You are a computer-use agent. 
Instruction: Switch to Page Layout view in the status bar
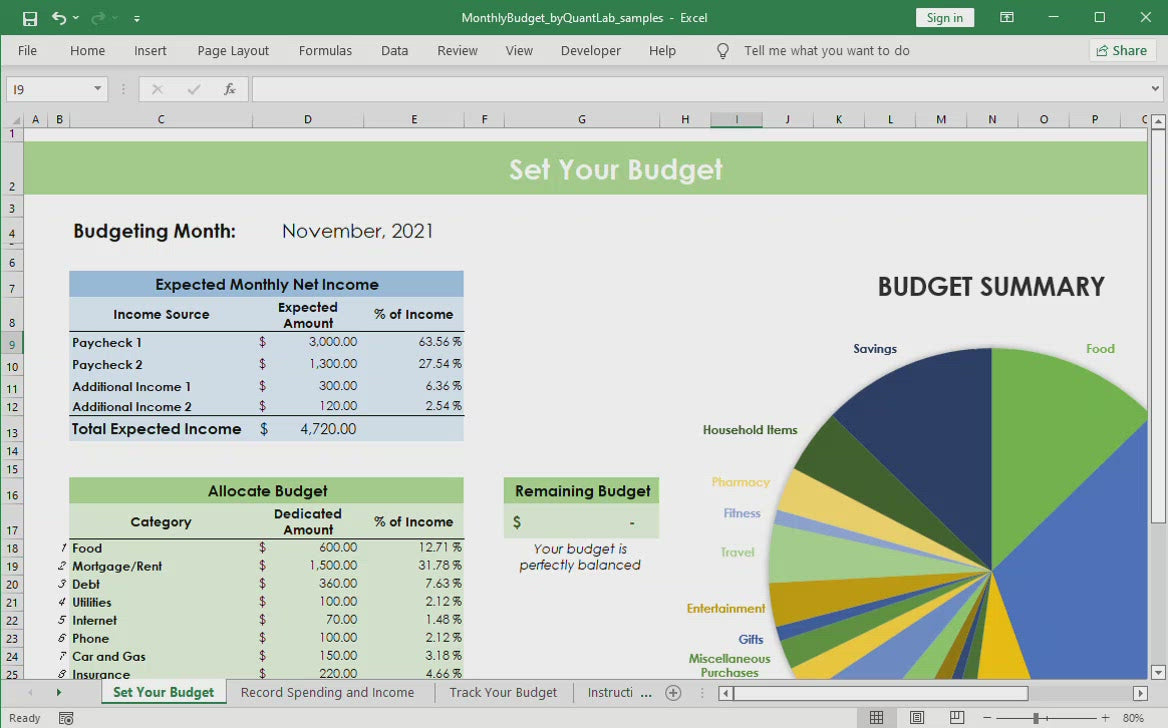click(917, 718)
